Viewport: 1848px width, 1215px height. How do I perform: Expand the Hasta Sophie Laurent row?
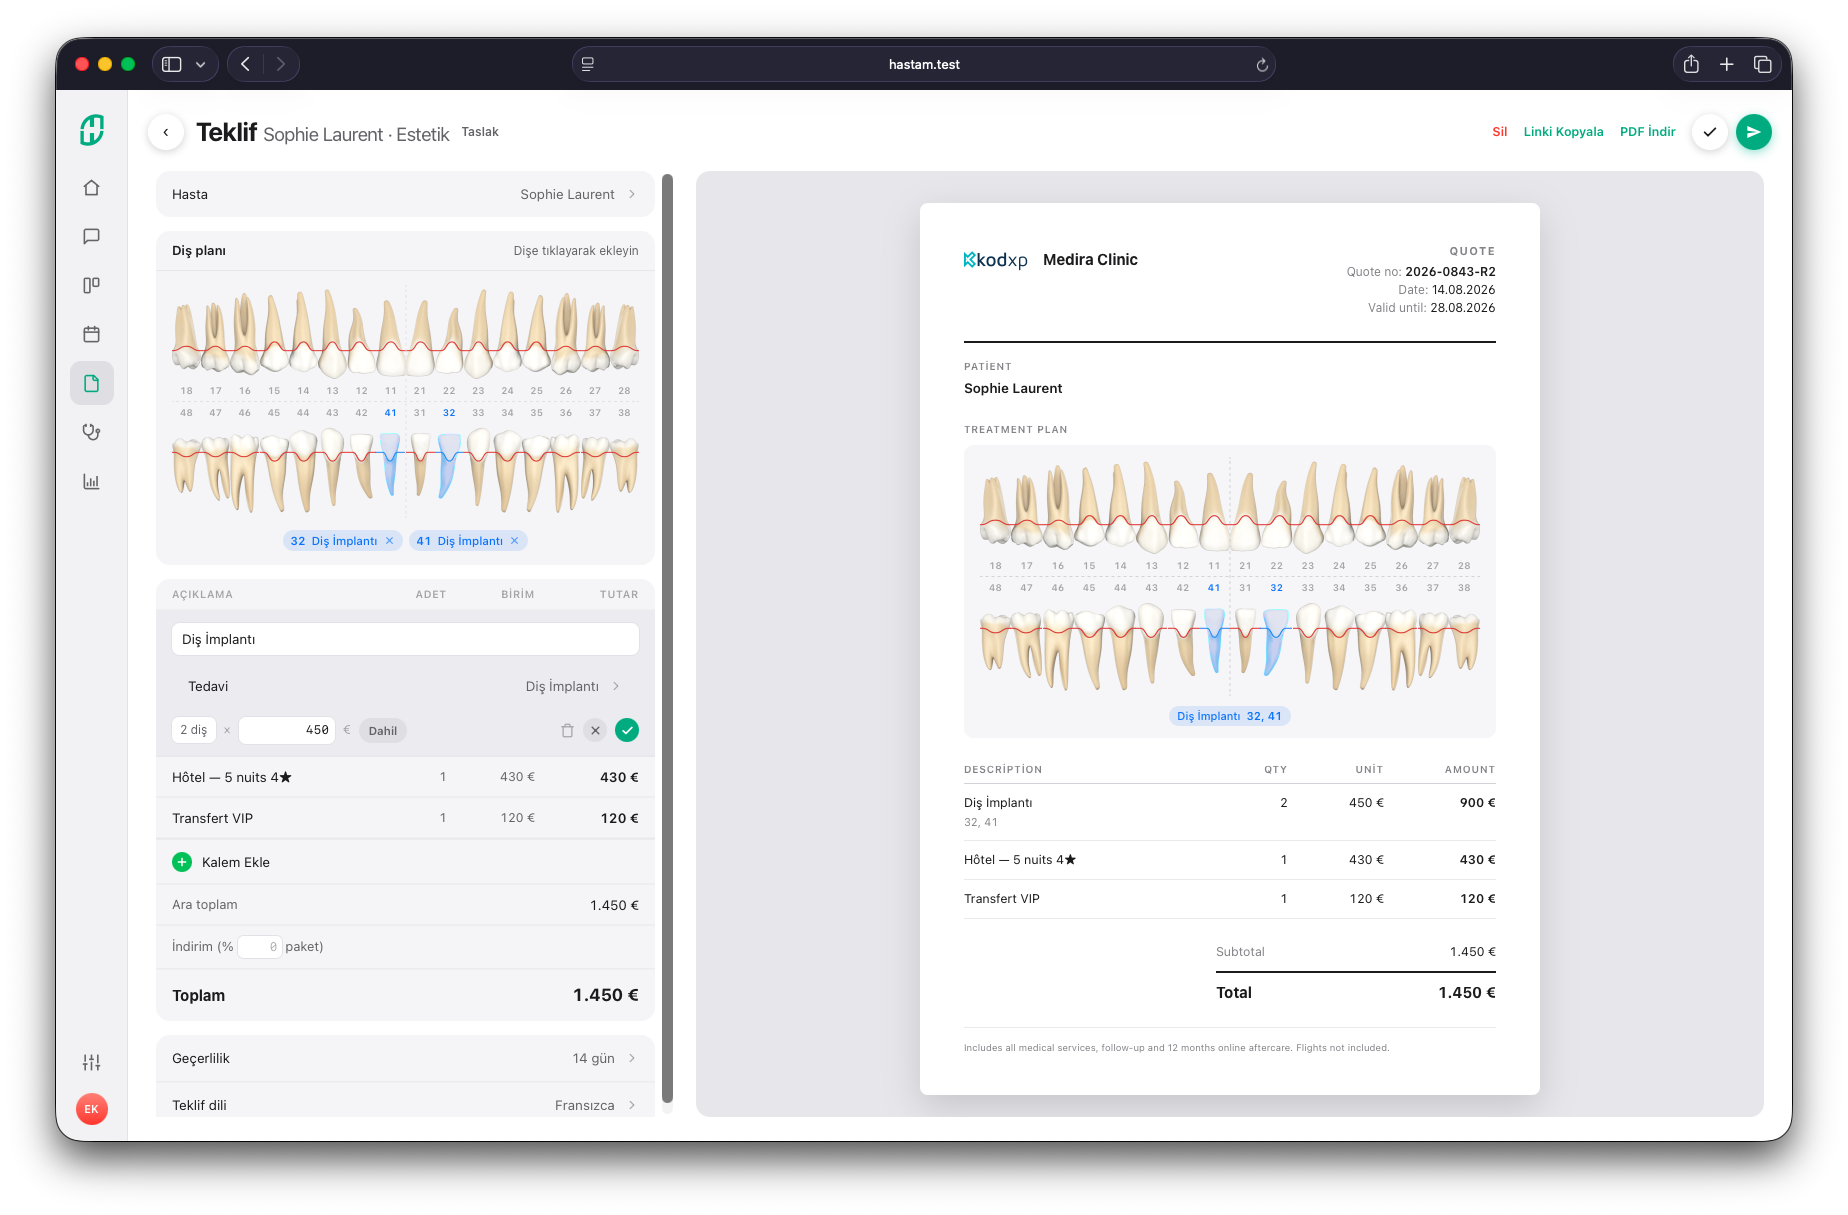click(x=405, y=194)
